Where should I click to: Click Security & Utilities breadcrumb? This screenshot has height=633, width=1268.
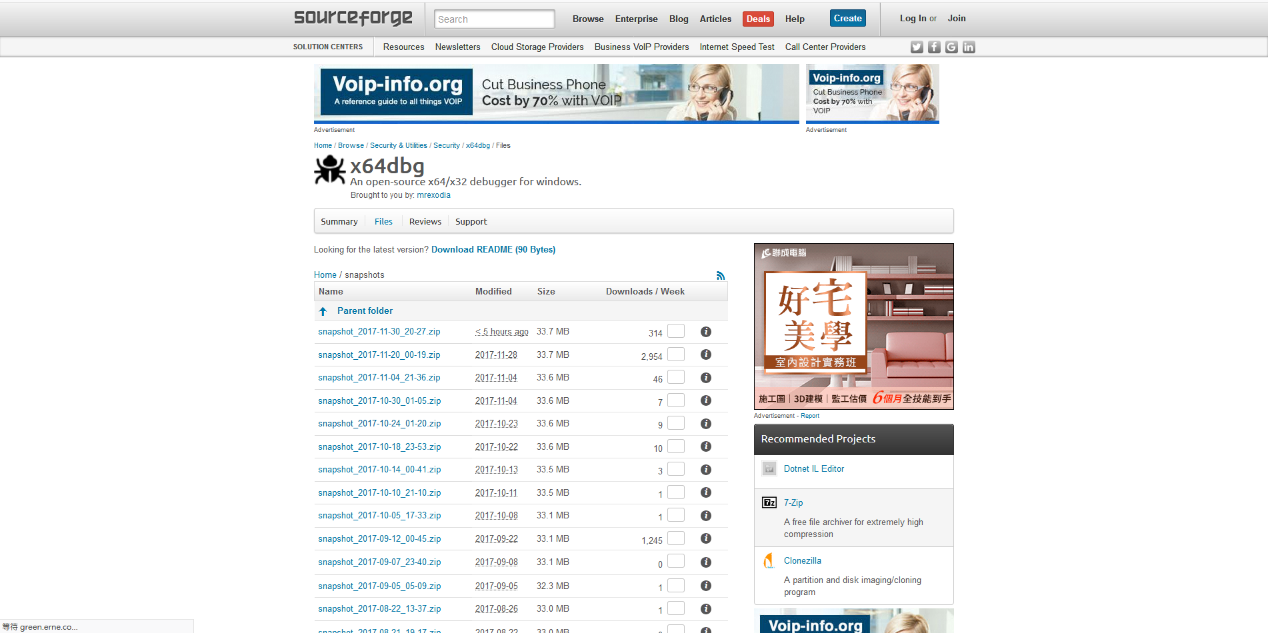point(399,146)
